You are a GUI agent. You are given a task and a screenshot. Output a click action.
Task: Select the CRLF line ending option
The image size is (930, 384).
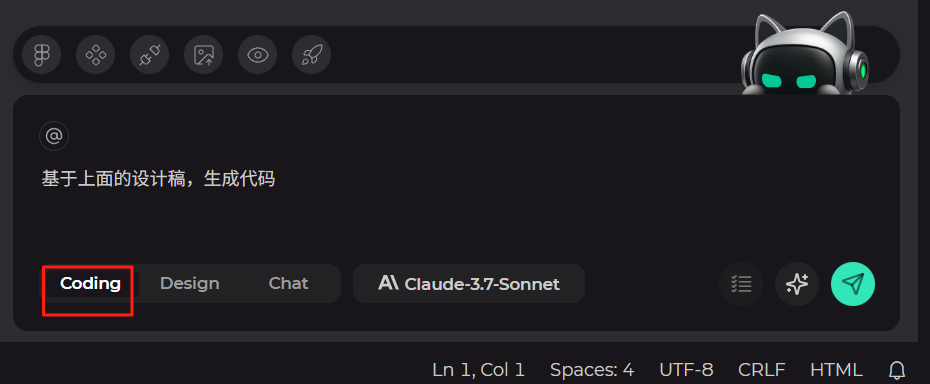[762, 370]
